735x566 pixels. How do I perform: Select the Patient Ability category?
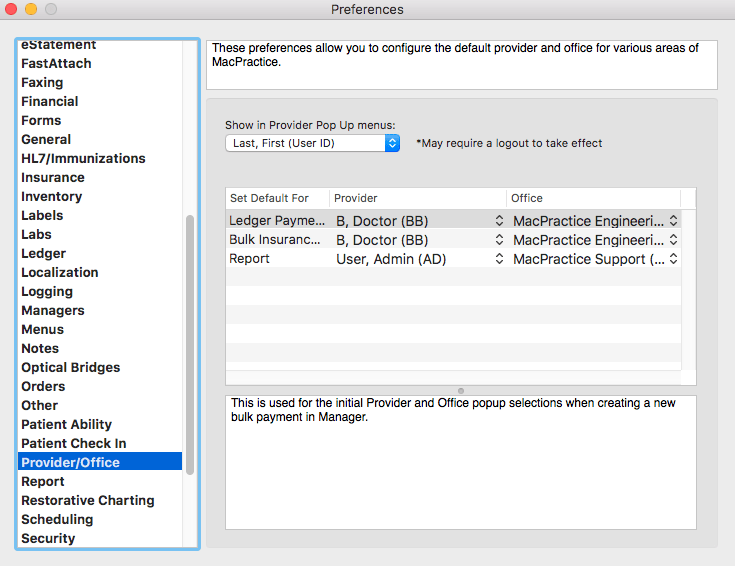pos(67,424)
